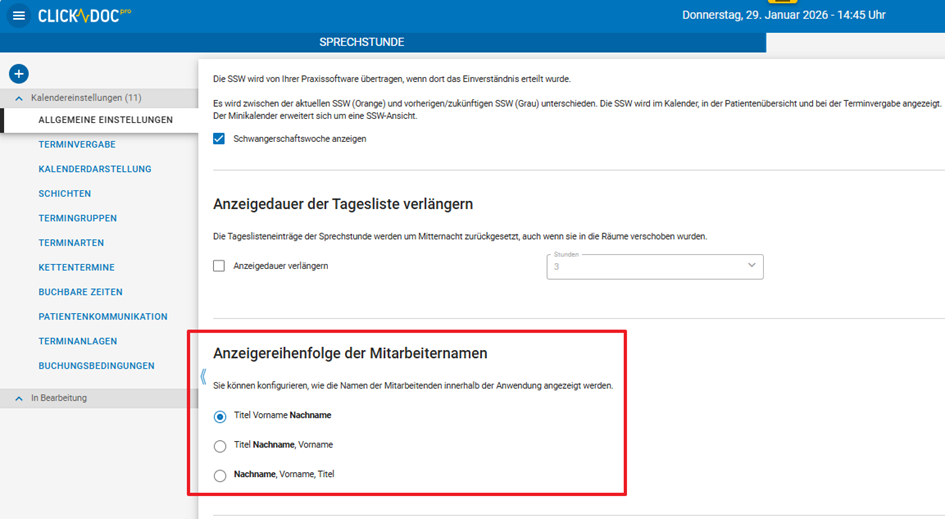Select Nachname, Vorname, Titel radio option
This screenshot has width=945, height=519.
pyautogui.click(x=220, y=475)
